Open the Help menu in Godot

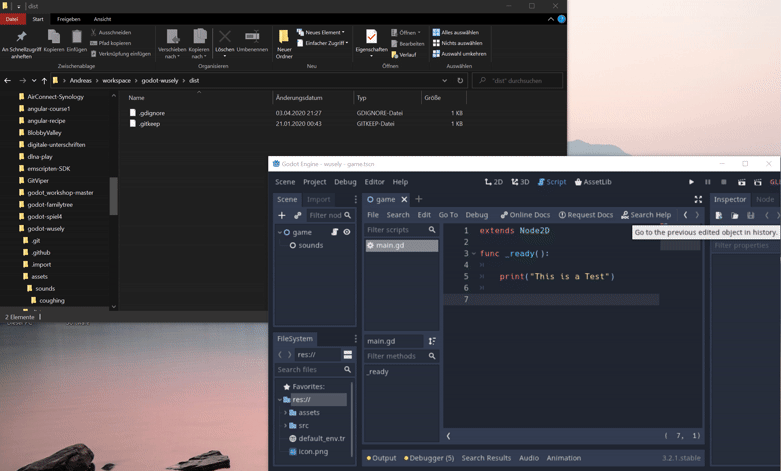pyautogui.click(x=400, y=182)
